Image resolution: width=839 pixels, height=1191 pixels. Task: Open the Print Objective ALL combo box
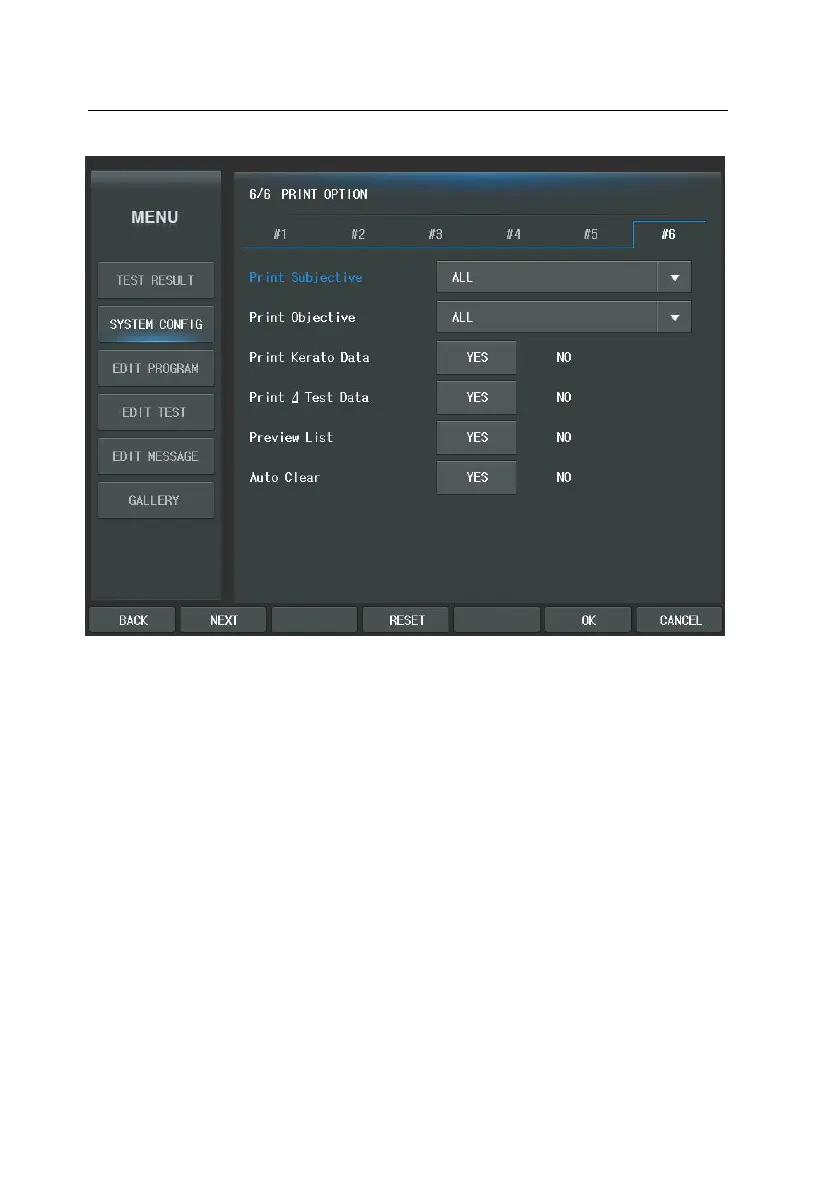click(564, 317)
